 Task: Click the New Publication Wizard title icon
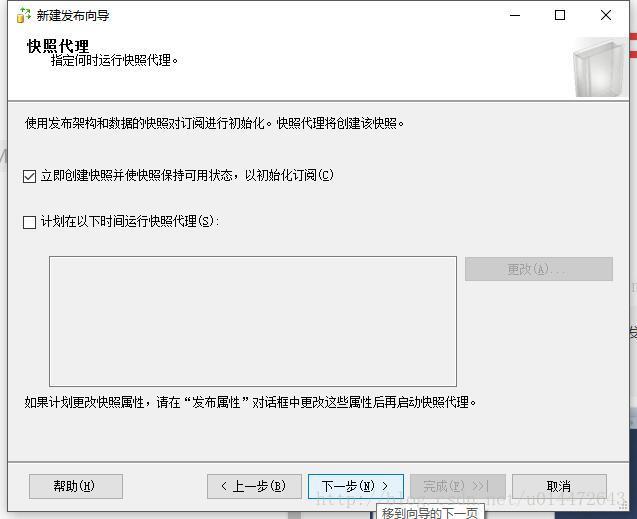pyautogui.click(x=24, y=15)
